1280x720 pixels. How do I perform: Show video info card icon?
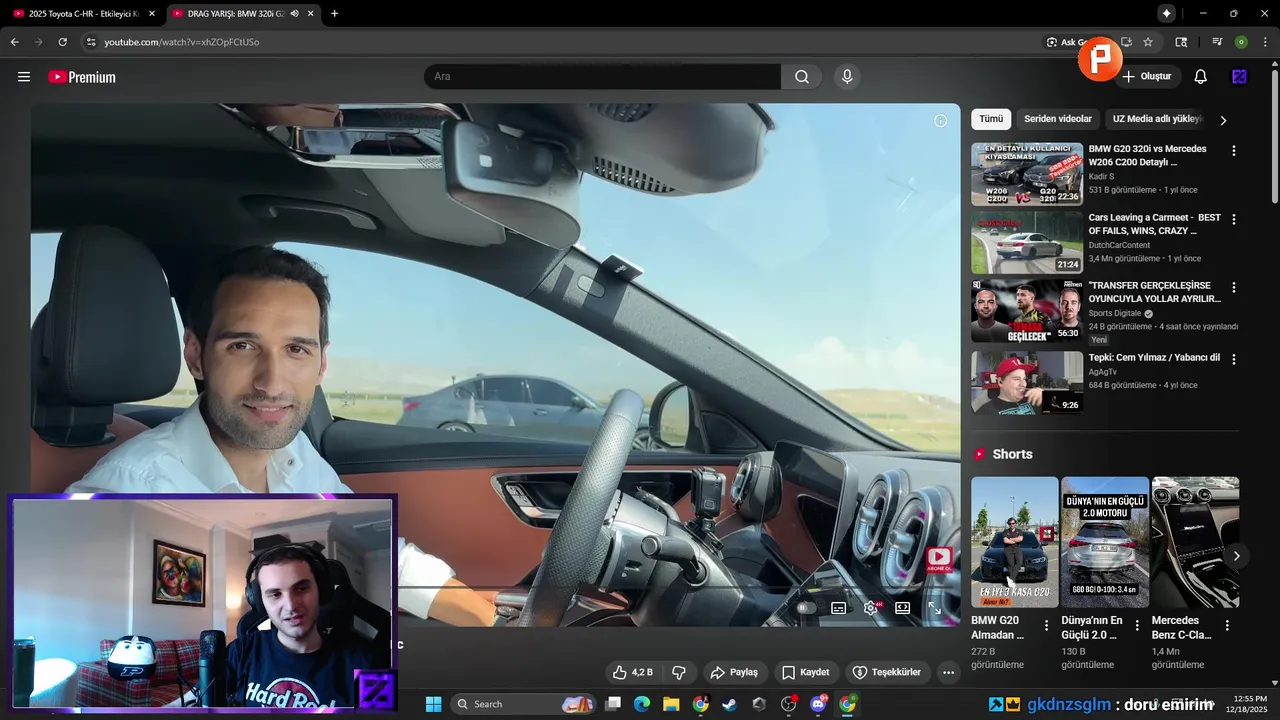(x=940, y=121)
